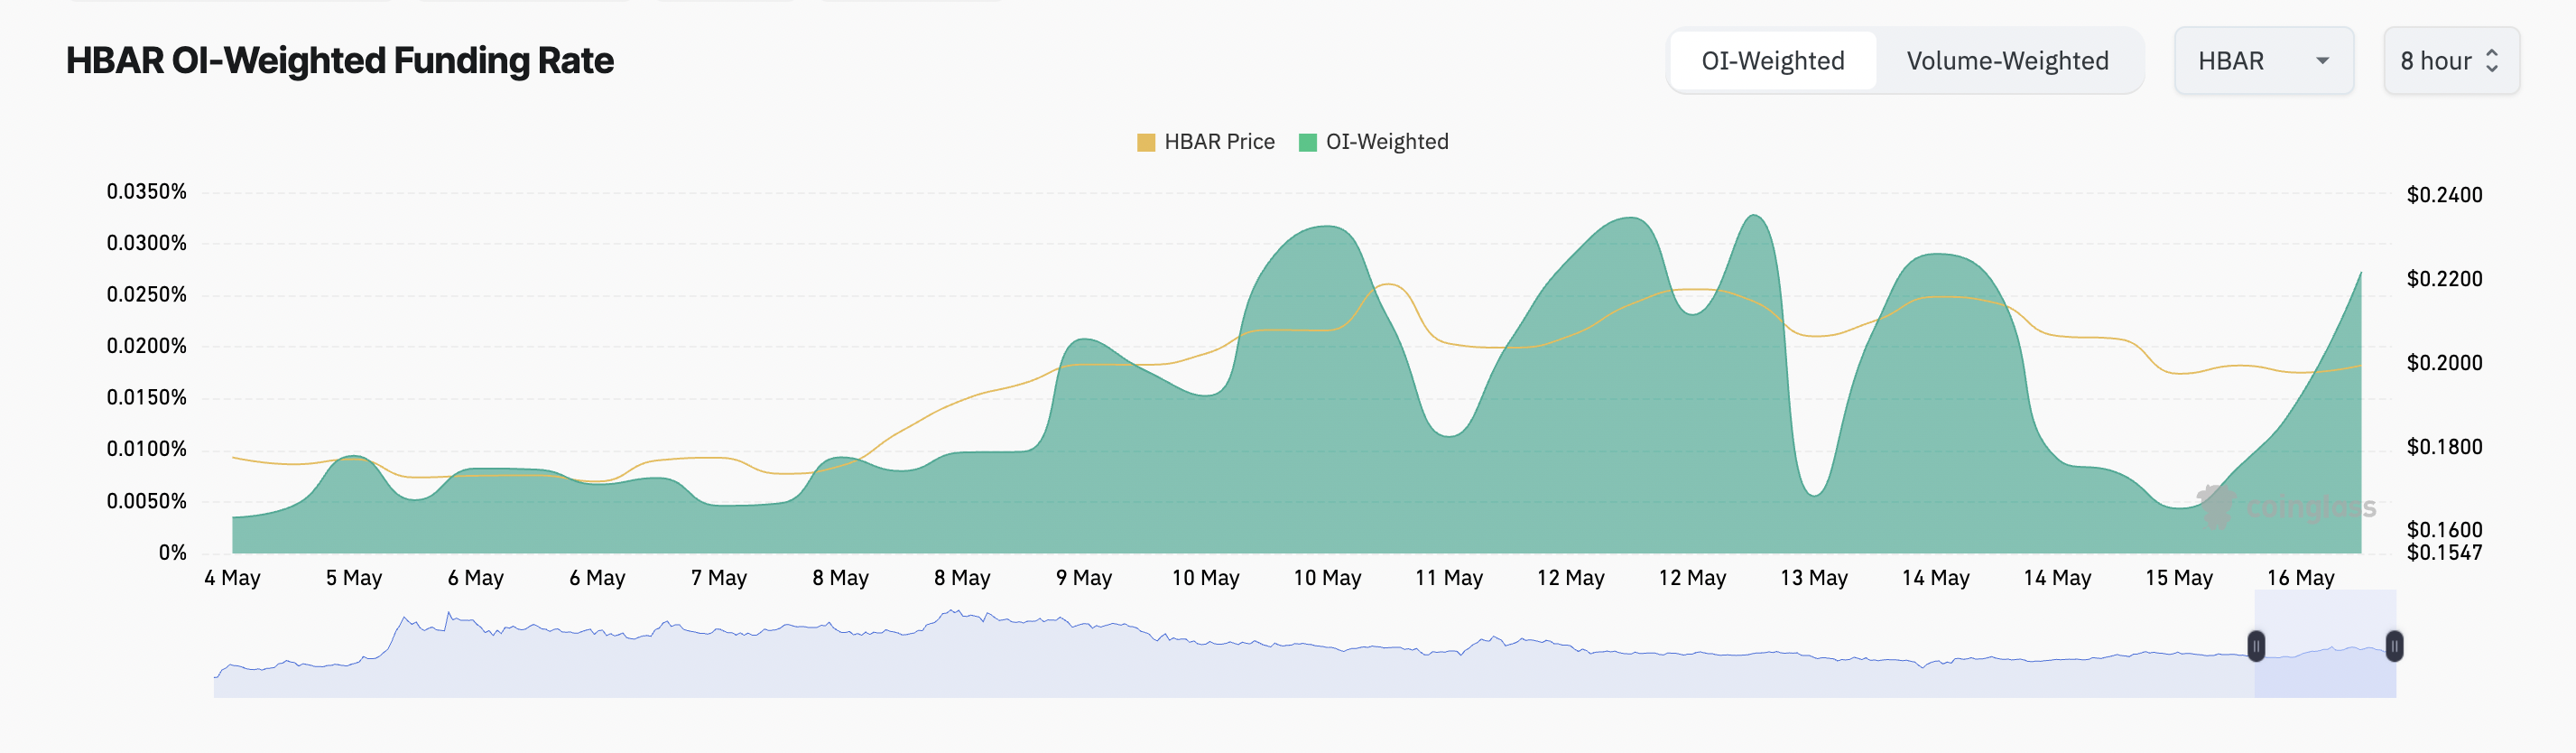Viewport: 2576px width, 753px height.
Task: Click the coinglass watermark logo
Action: click(x=2286, y=507)
